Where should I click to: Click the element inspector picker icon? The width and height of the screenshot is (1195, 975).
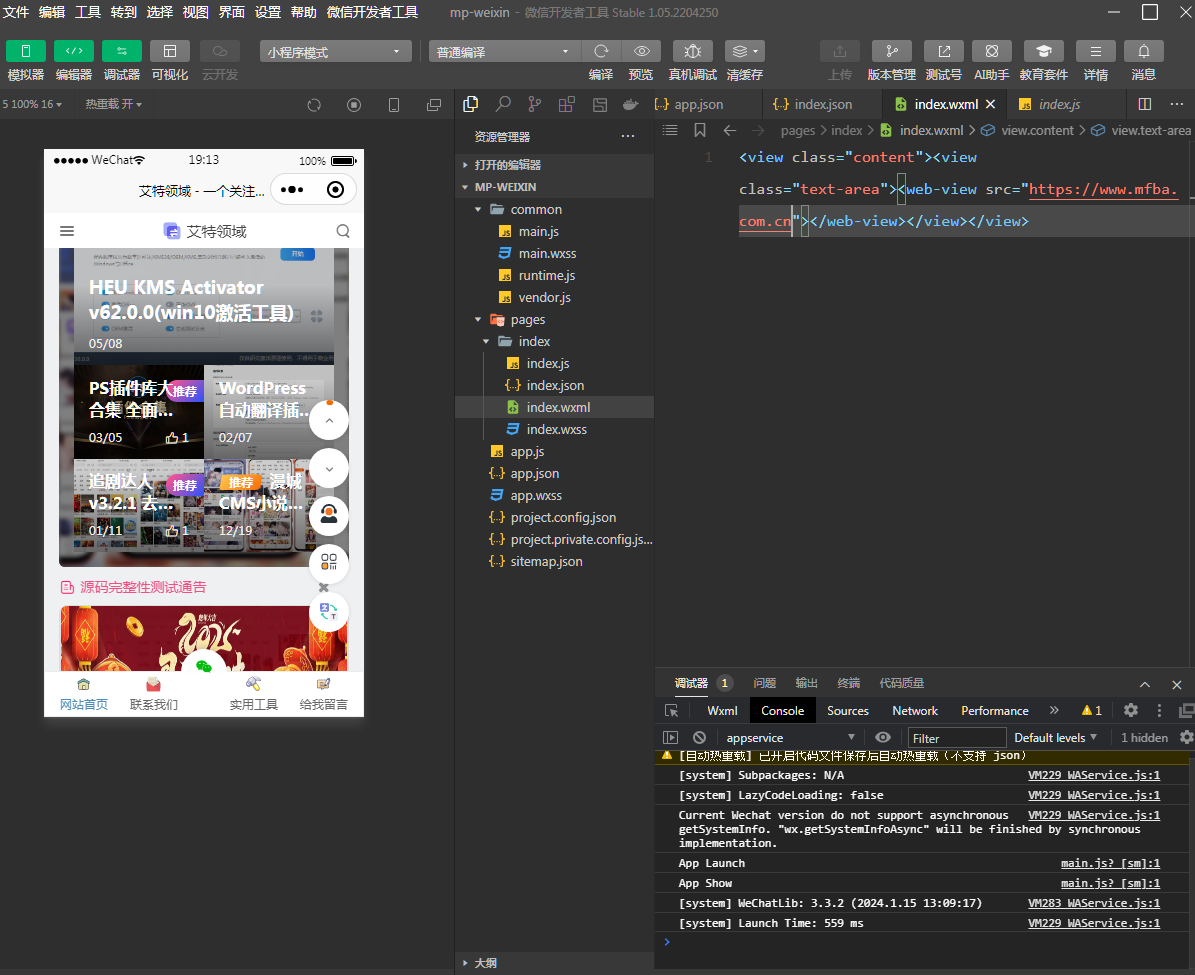click(671, 710)
